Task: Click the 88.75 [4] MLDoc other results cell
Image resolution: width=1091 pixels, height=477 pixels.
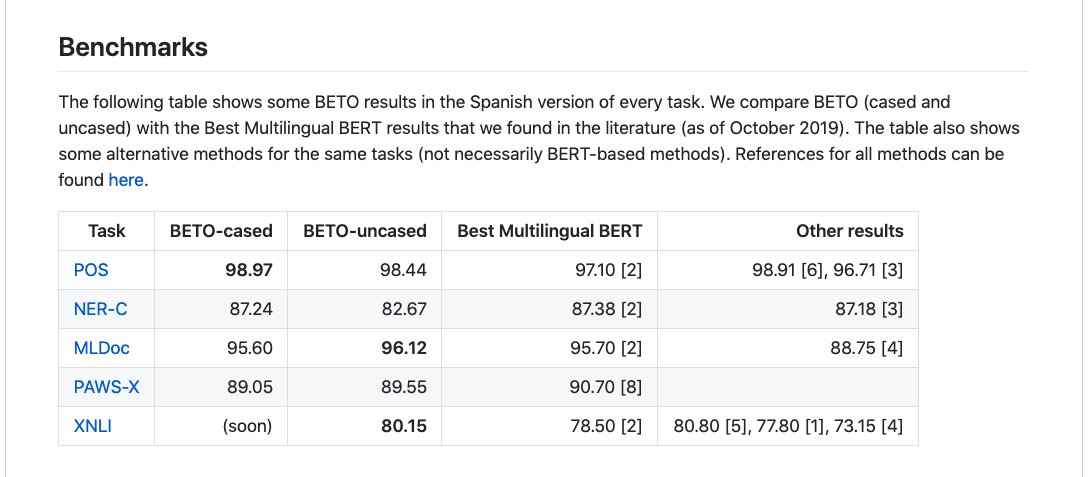Action: (x=788, y=348)
